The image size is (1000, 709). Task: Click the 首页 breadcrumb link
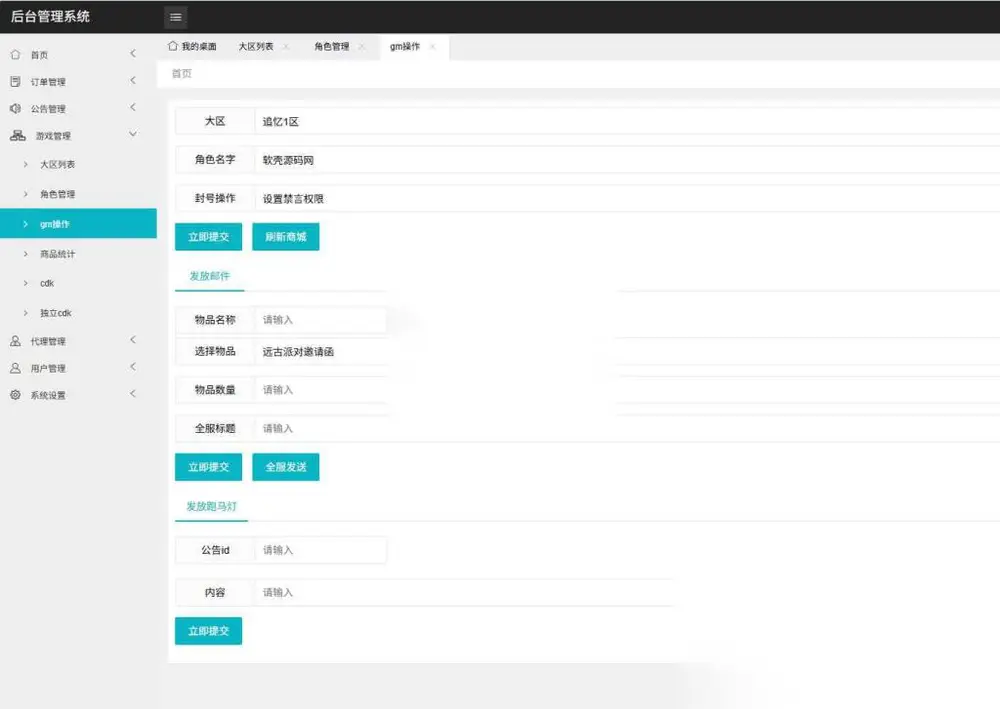pyautogui.click(x=182, y=73)
